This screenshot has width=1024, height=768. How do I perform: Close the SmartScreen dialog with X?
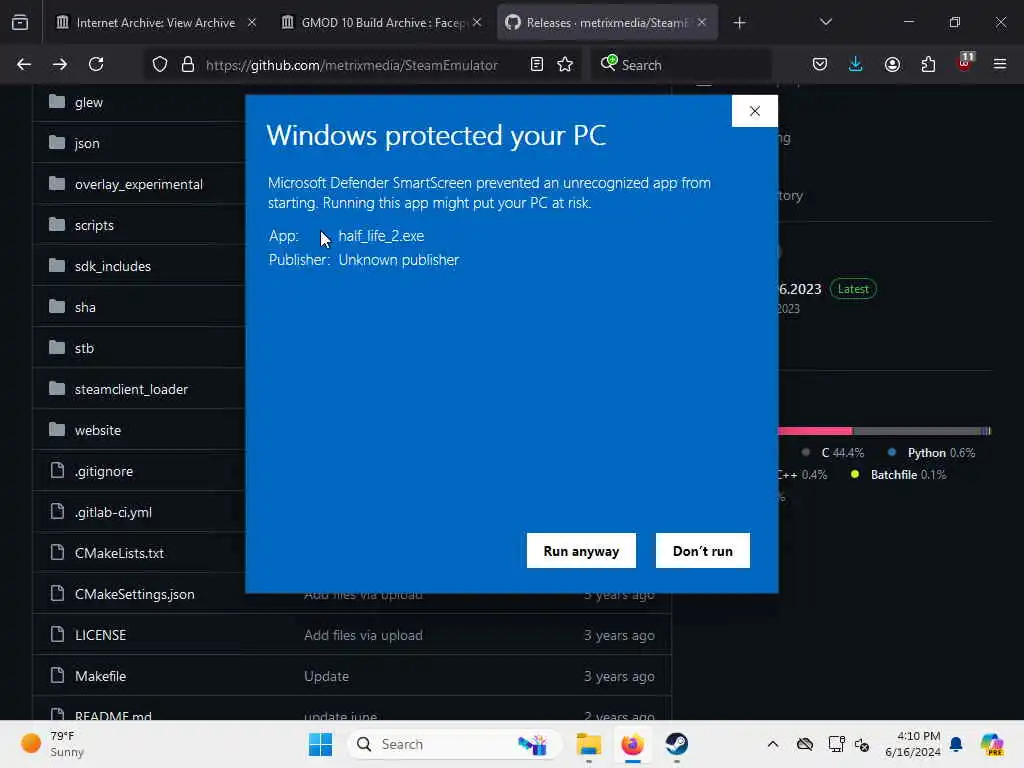(754, 111)
